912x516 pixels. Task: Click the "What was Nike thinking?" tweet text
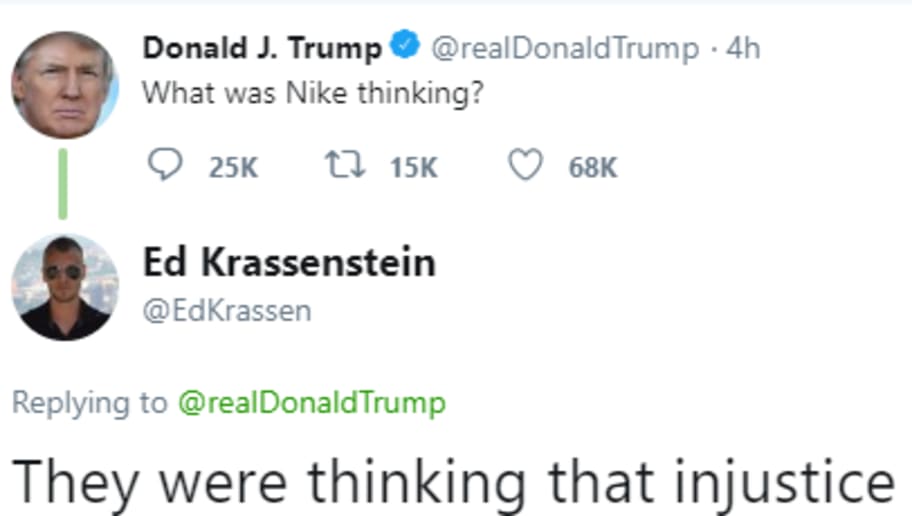tap(313, 93)
